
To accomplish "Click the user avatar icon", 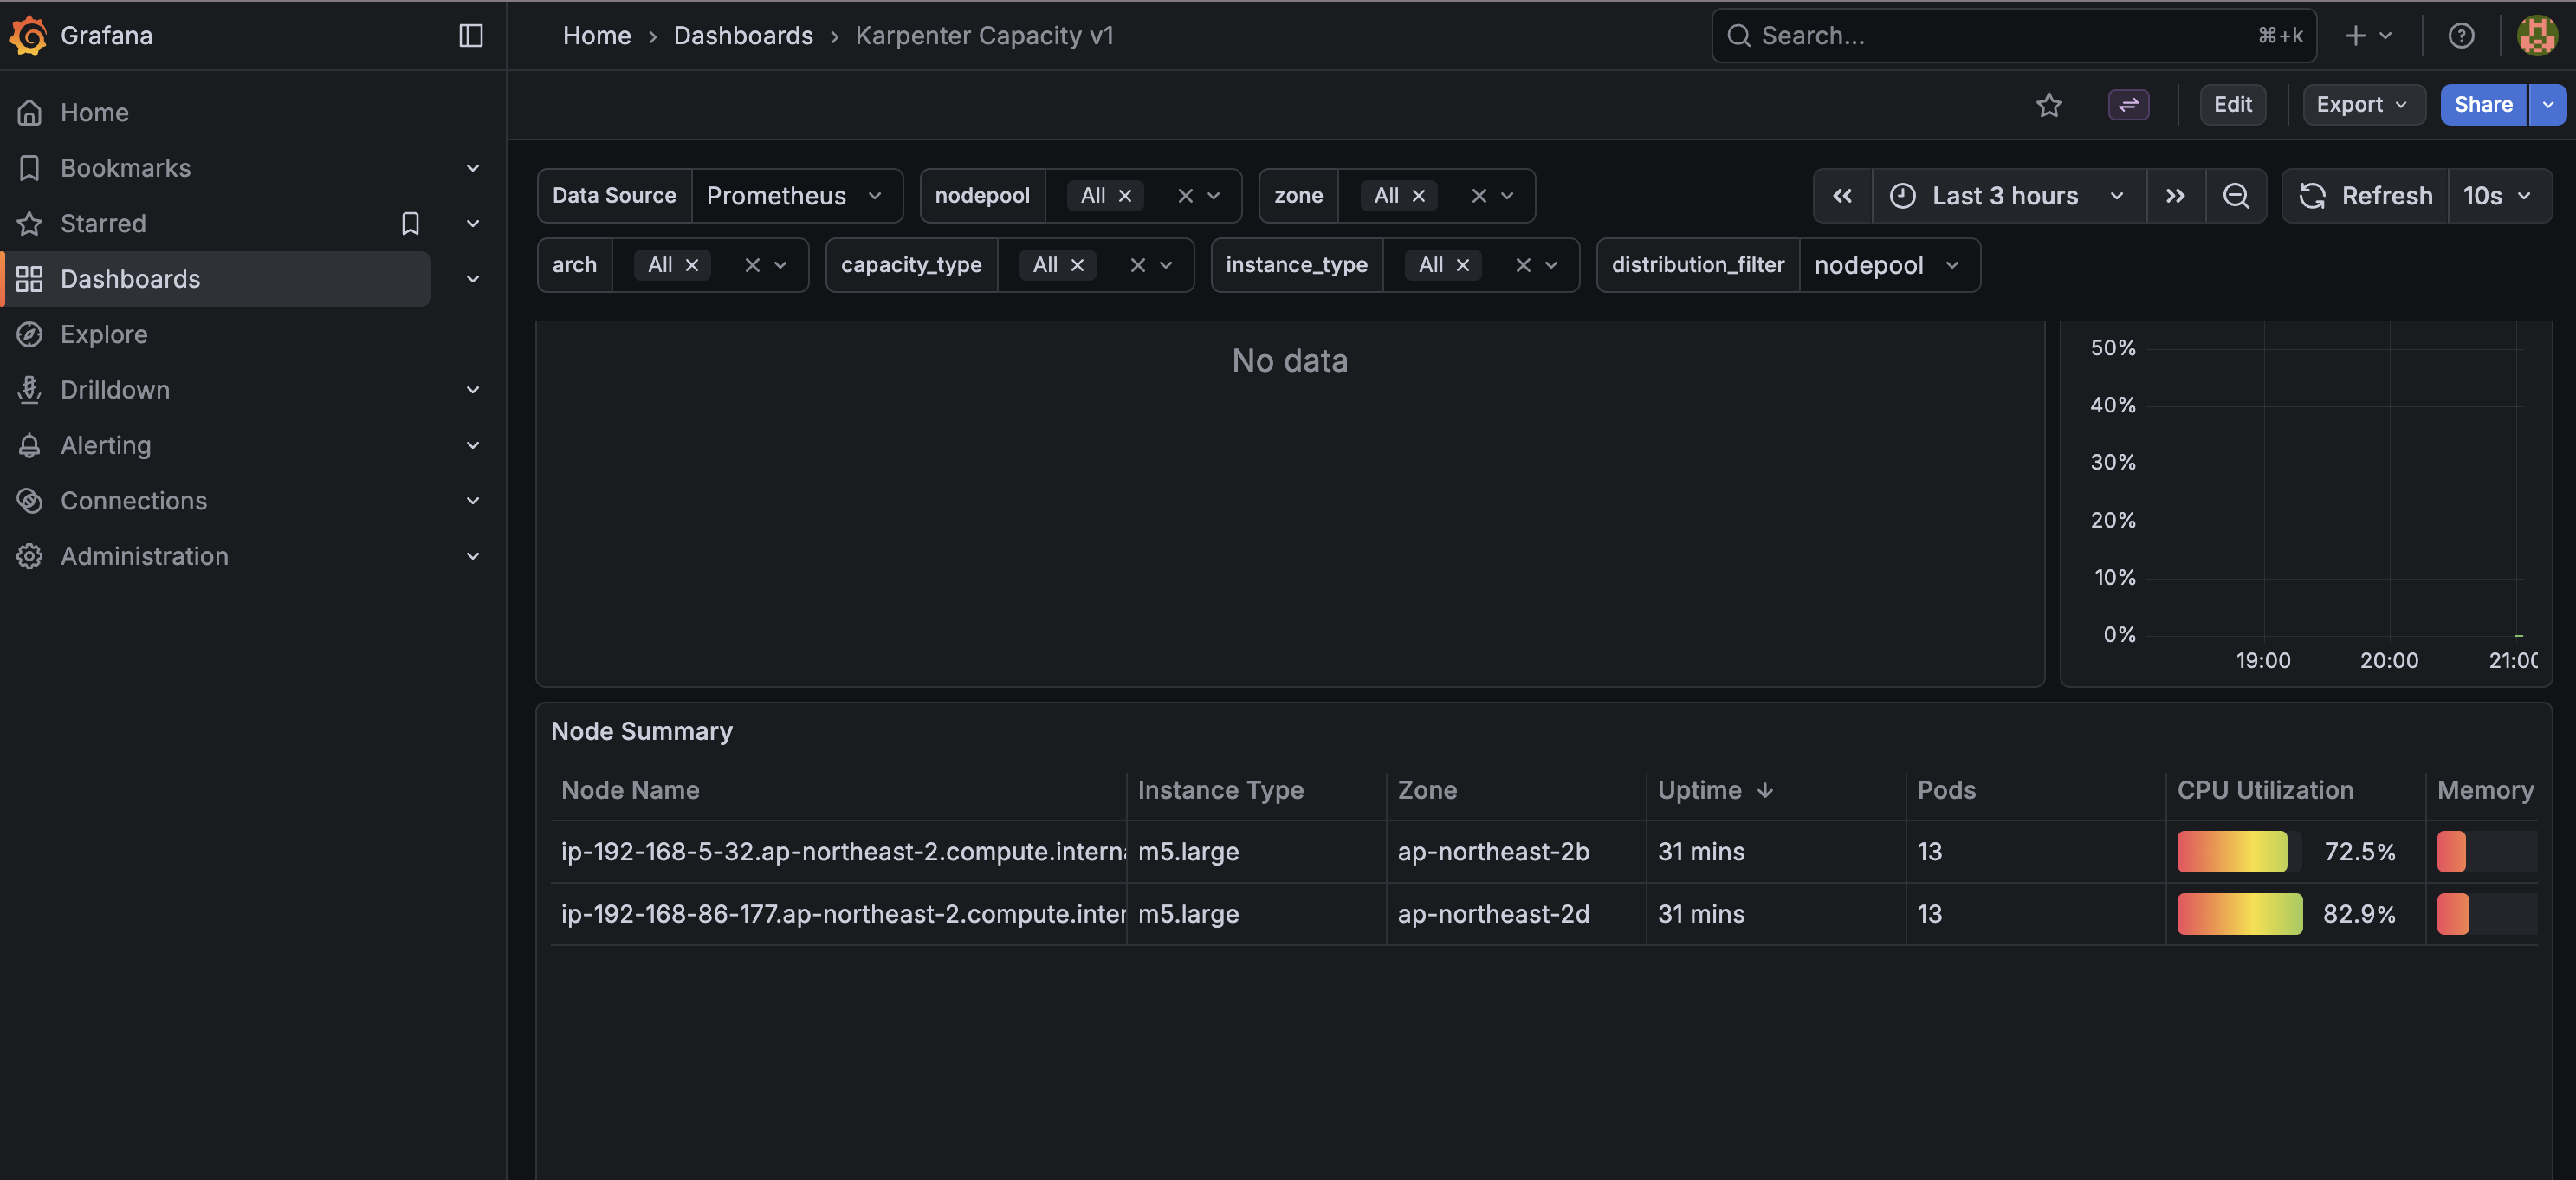I will (x=2536, y=35).
